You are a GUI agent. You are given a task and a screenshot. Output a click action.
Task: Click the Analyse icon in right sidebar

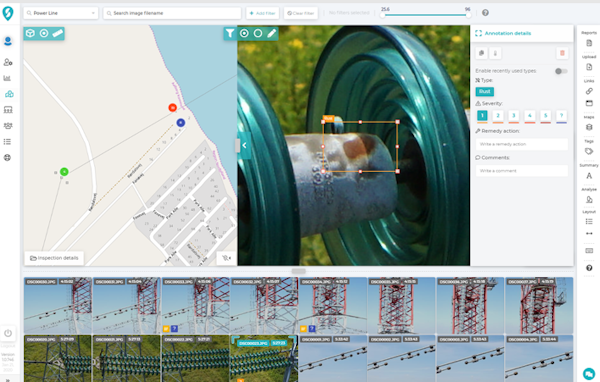point(589,199)
